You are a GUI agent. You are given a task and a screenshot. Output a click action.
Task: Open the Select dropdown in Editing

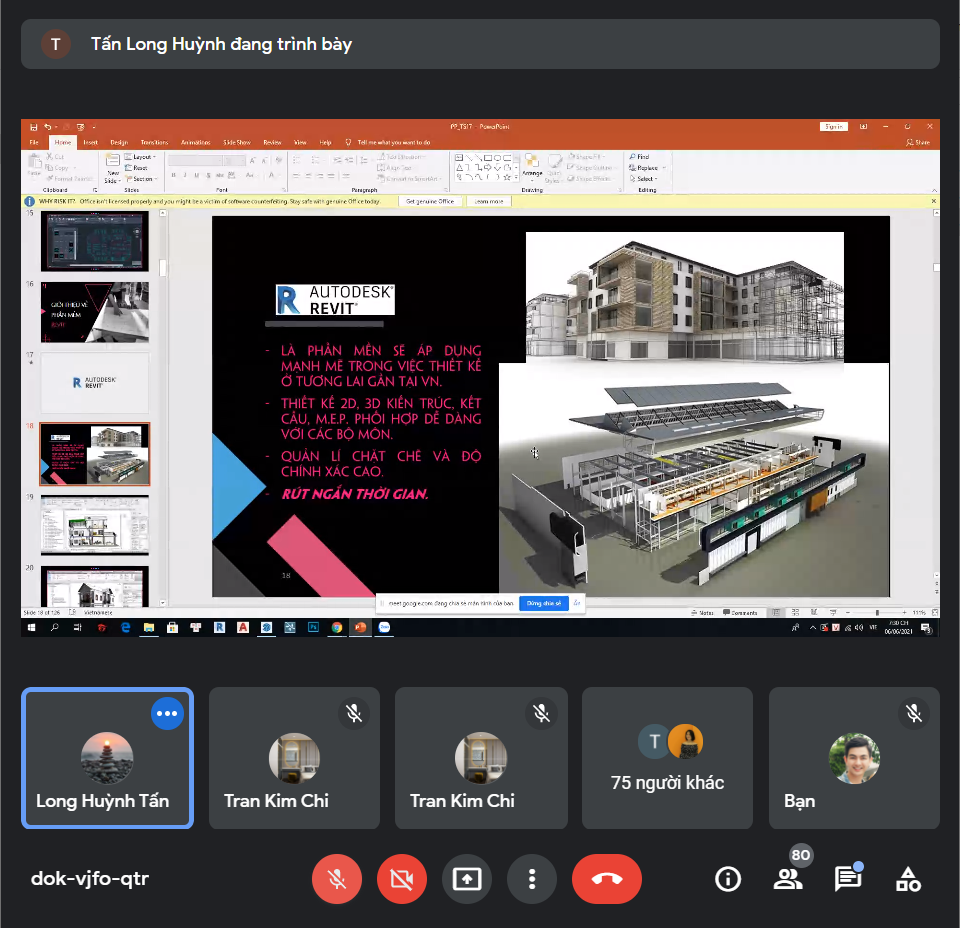(643, 179)
